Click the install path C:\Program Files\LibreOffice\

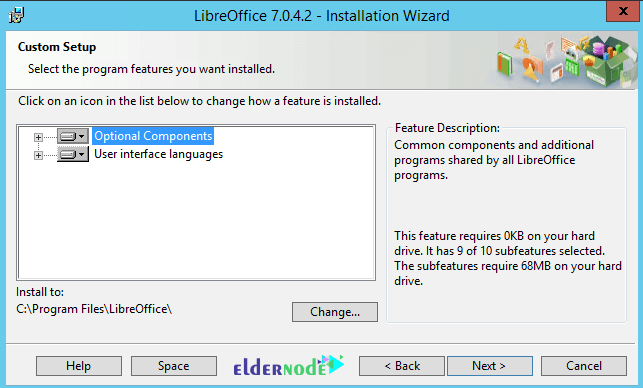tap(94, 309)
